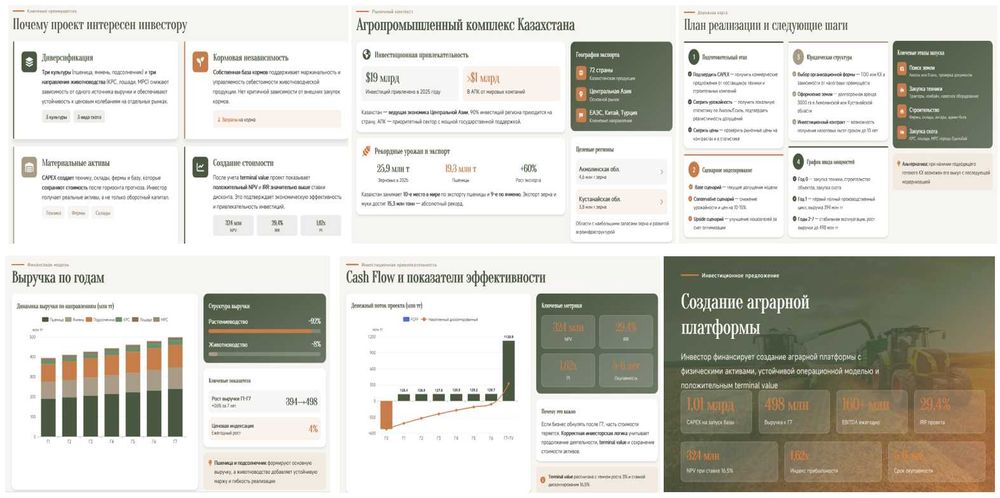Click the info icon in the Terminal value note
Viewport: 1000px width, 498px height.
(x=541, y=480)
